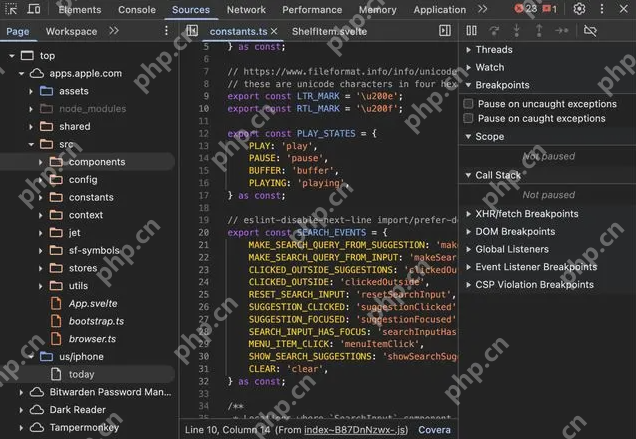Screen dimensions: 636x439
Task: Click the pause script execution button
Action: [472, 31]
